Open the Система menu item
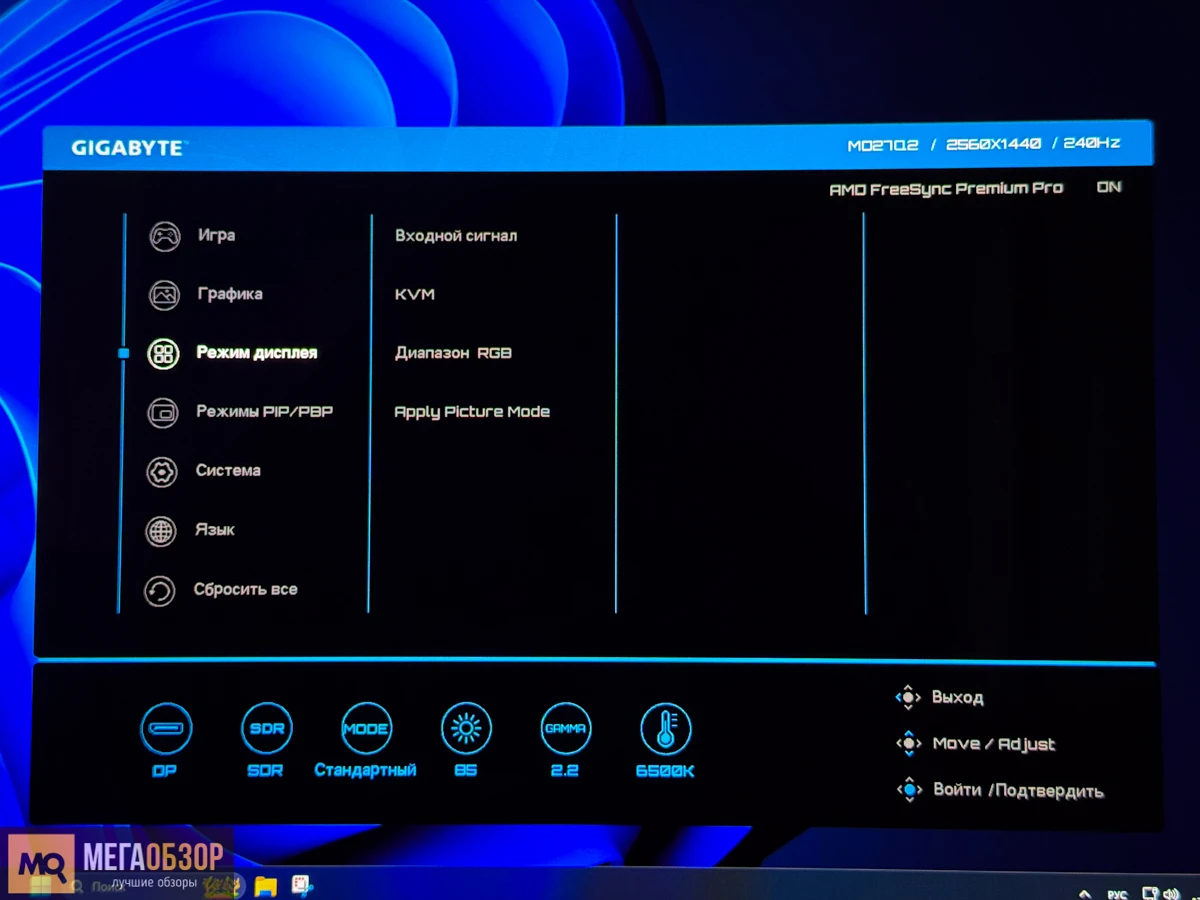The width and height of the screenshot is (1200, 900). pos(228,470)
